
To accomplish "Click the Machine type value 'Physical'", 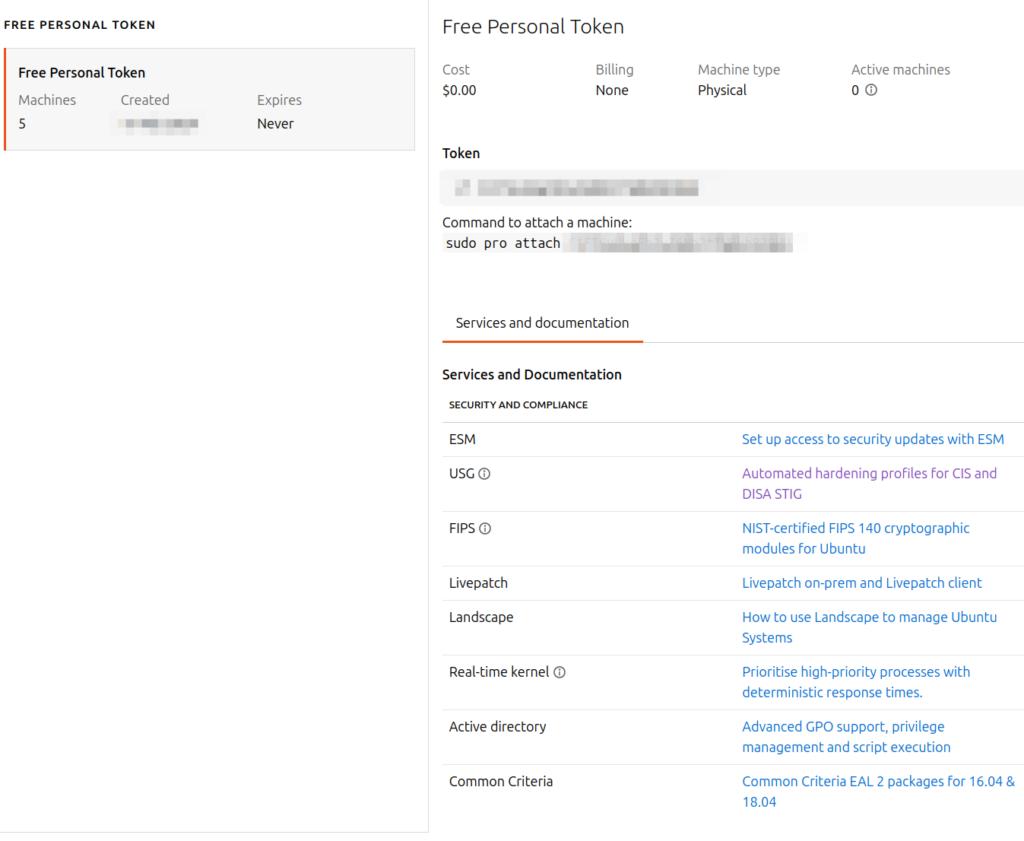I will click(722, 91).
